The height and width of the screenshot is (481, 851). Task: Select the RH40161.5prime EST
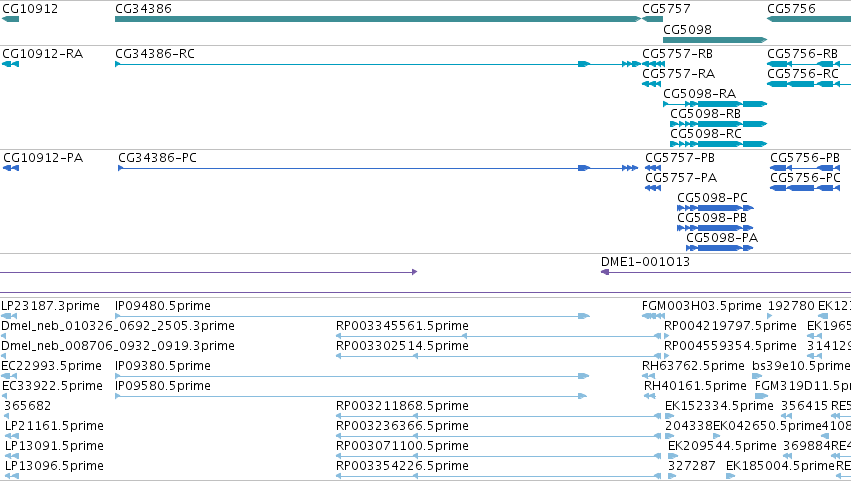[695, 387]
